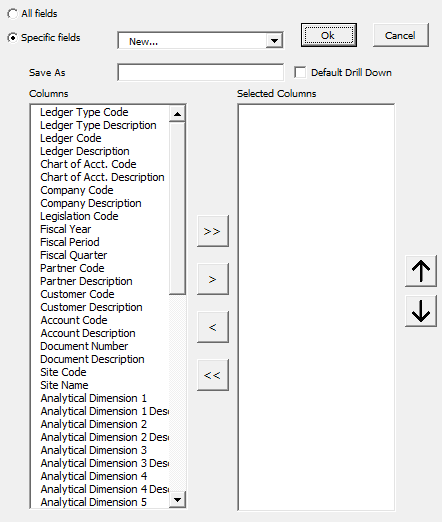
Task: Select the Specific fields radio button
Action: [12, 38]
